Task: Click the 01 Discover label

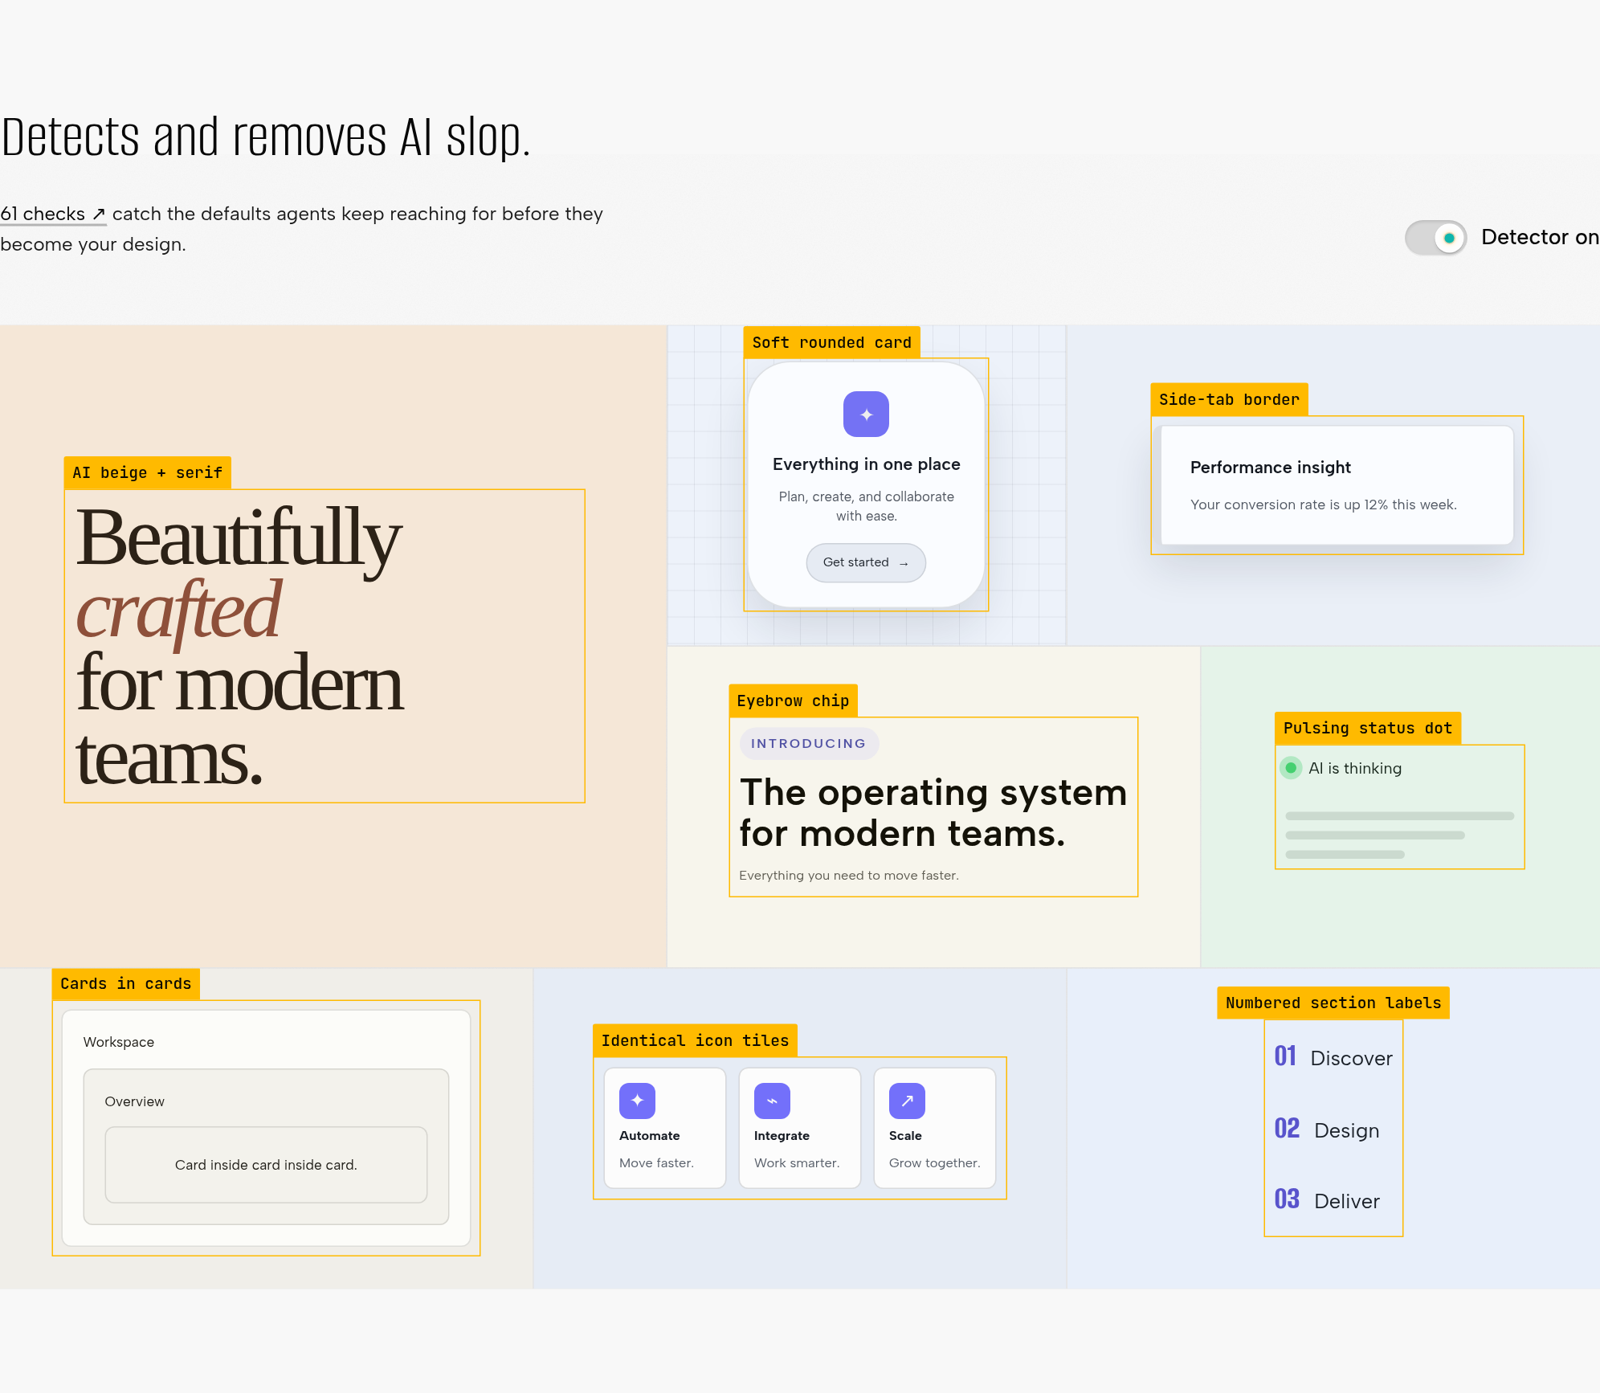Action: (x=1333, y=1058)
